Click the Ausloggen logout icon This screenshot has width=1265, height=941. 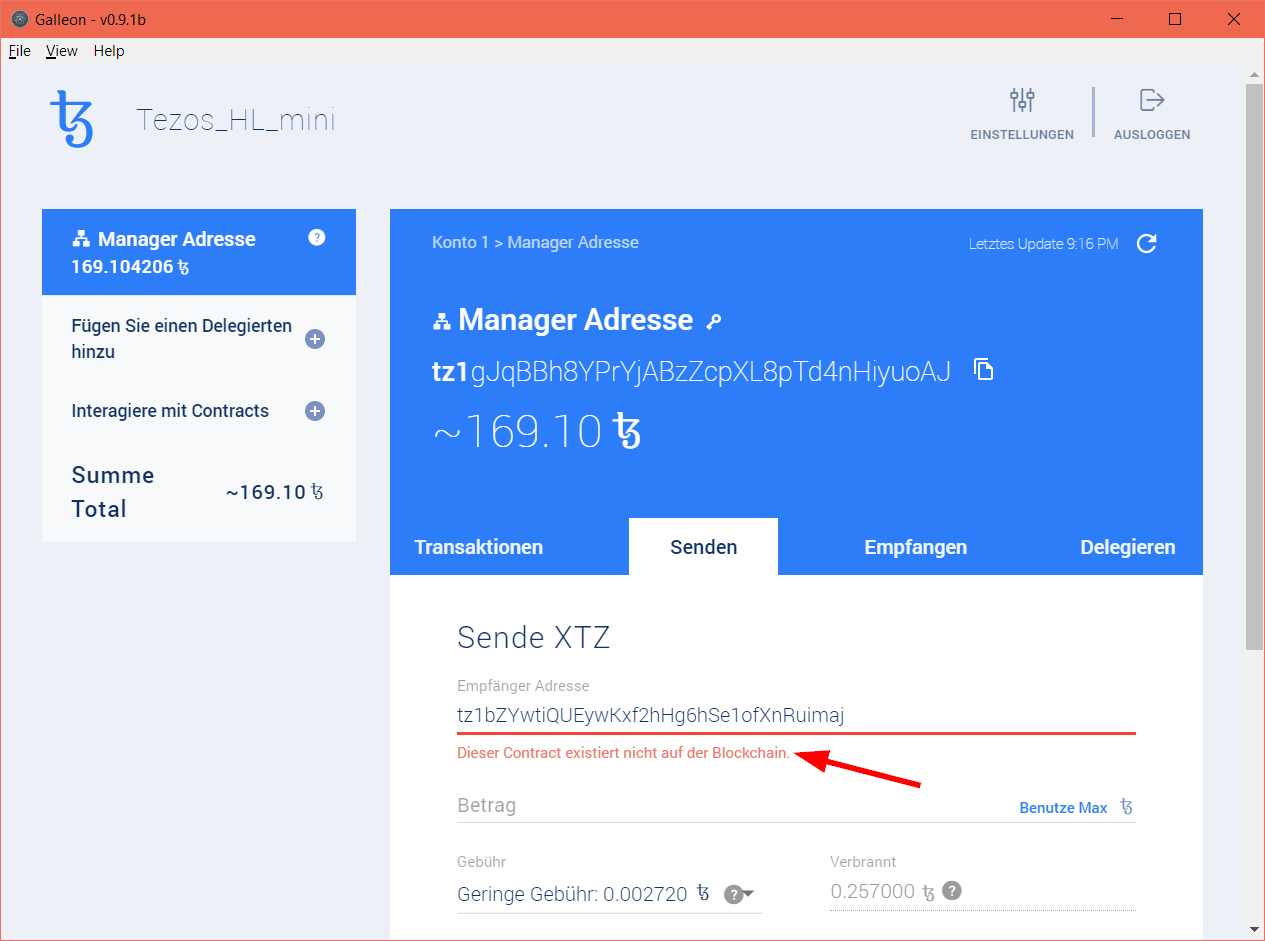1152,100
